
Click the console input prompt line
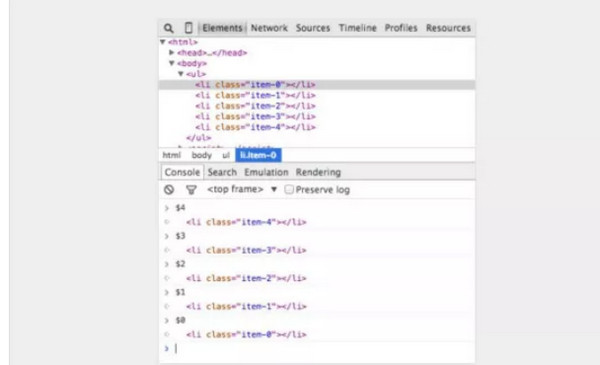point(317,349)
